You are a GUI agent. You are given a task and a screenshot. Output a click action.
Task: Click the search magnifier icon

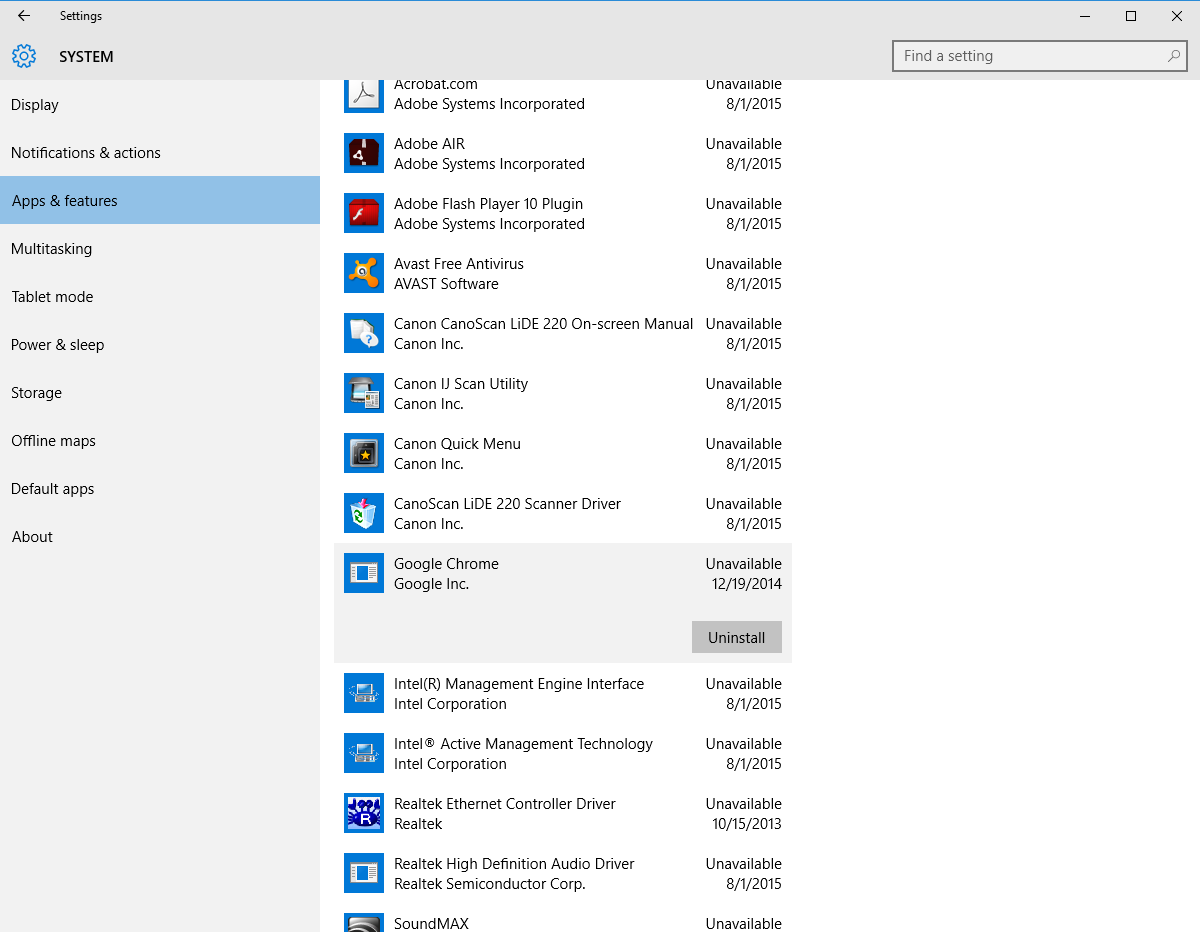tap(1174, 56)
